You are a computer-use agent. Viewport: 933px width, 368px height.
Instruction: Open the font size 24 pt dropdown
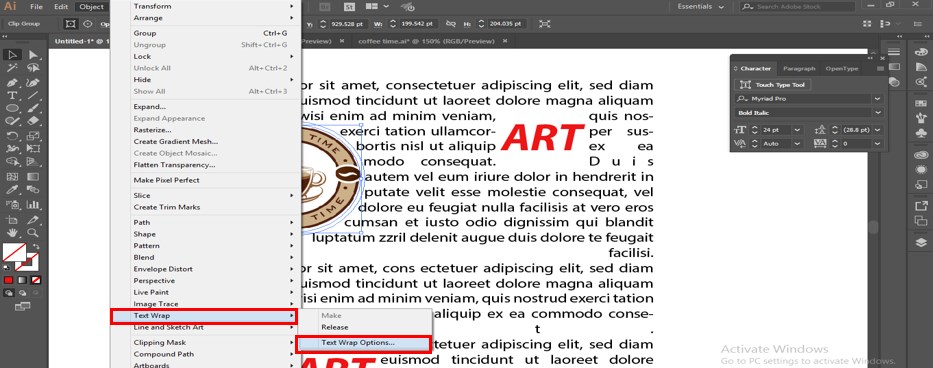tap(797, 130)
